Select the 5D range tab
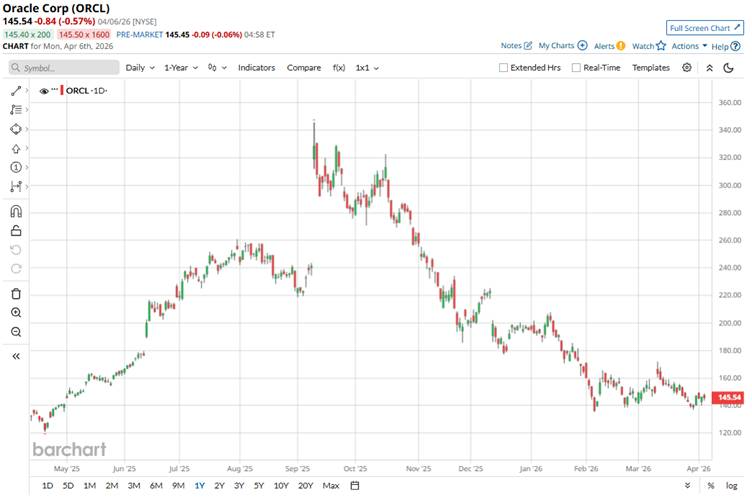This screenshot has width=752, height=500. (x=68, y=486)
